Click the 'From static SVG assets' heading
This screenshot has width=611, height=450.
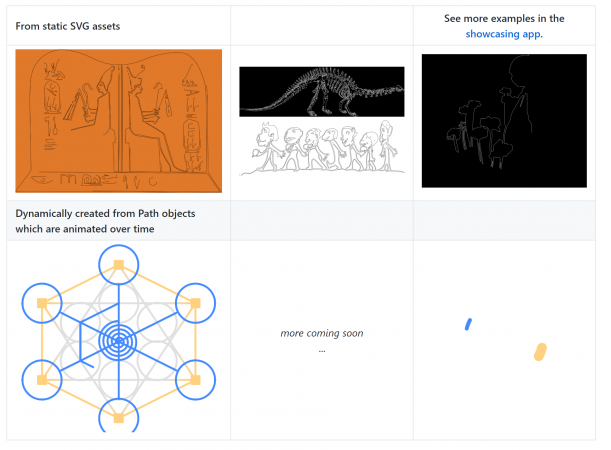click(68, 25)
